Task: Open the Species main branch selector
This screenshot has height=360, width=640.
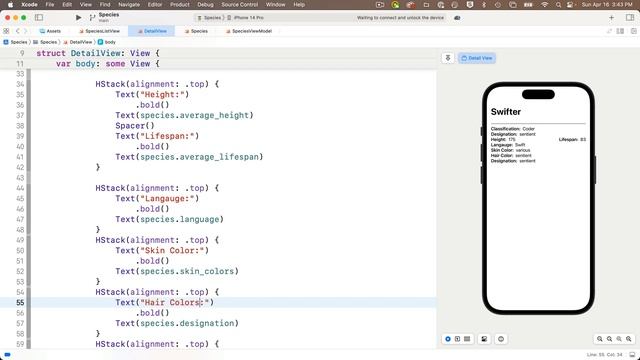Action: point(104,17)
